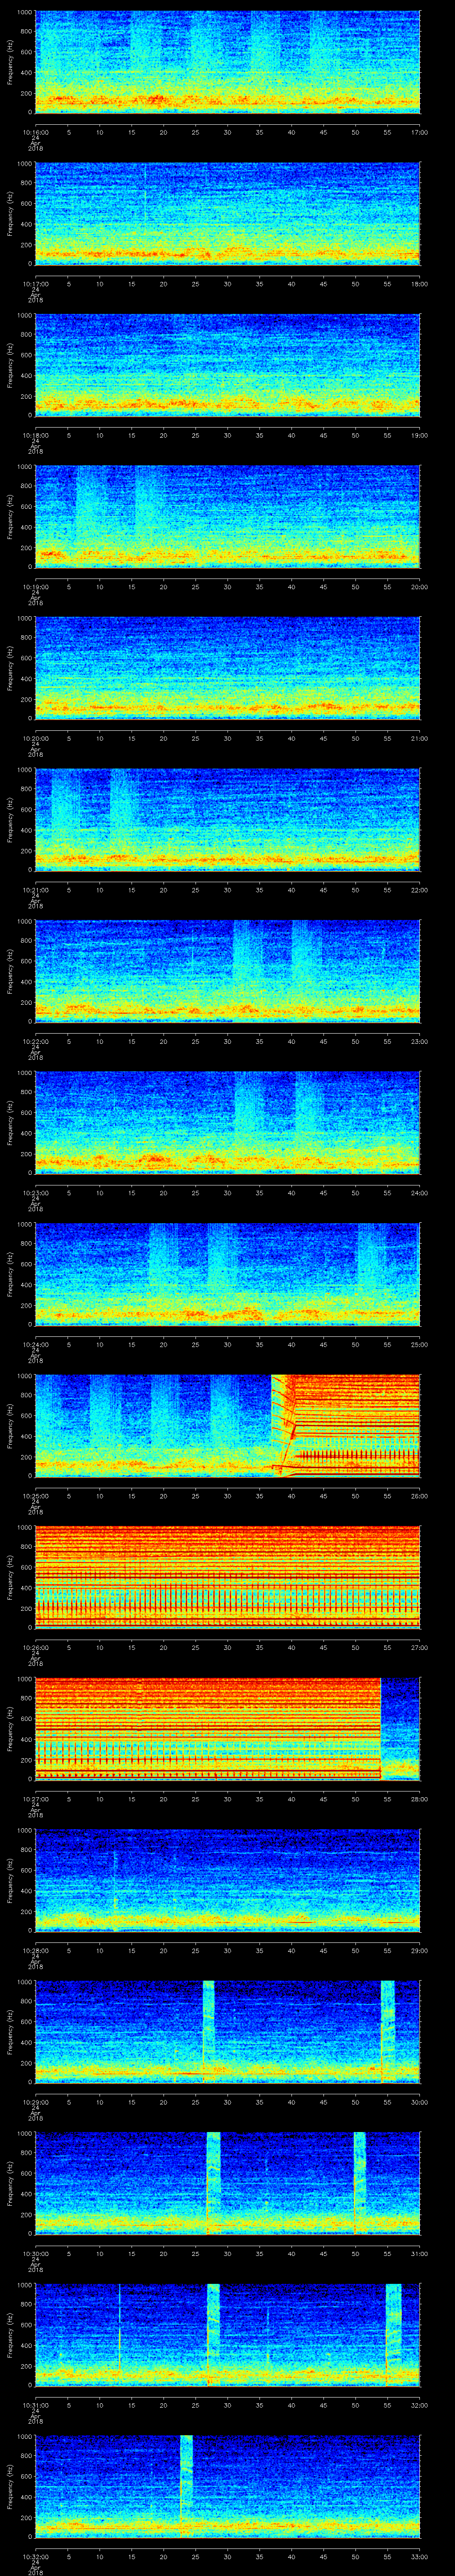
Task: Click the 10:20:00 start time label
Action: point(35,738)
